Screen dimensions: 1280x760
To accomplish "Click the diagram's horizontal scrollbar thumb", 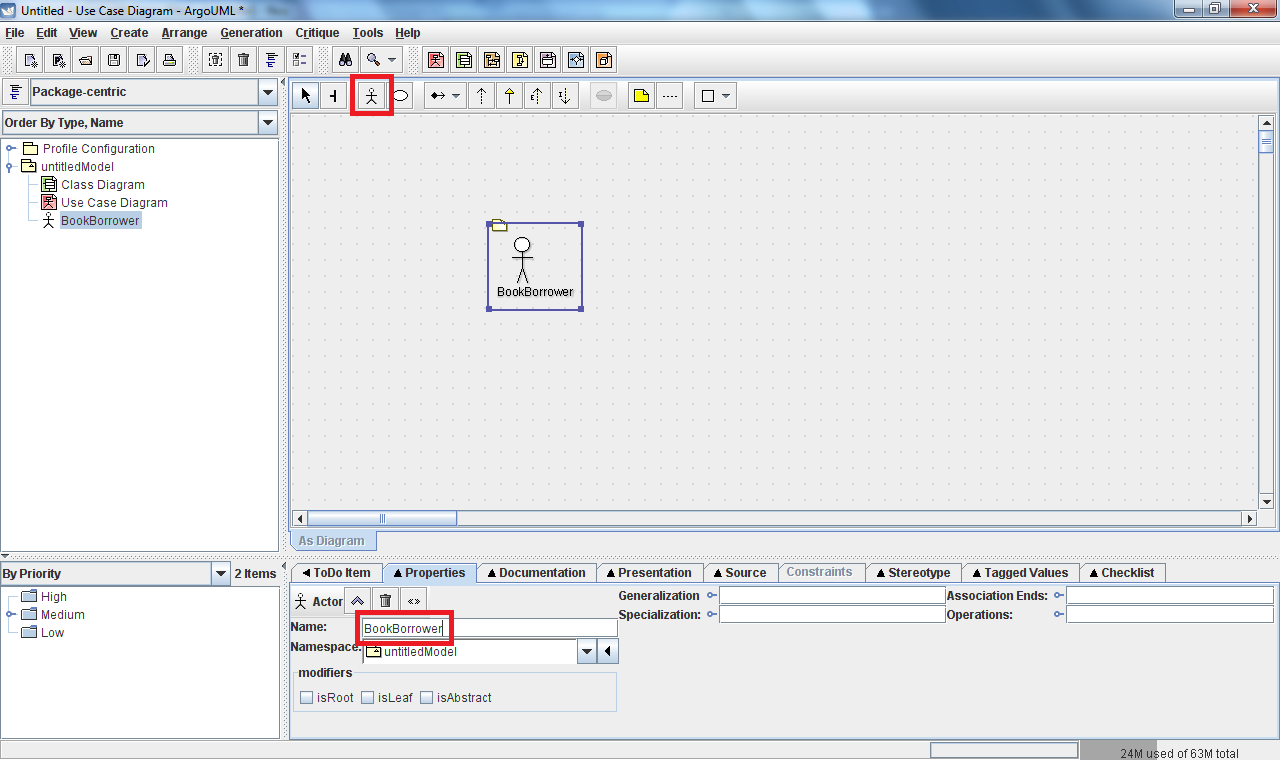I will pyautogui.click(x=381, y=519).
